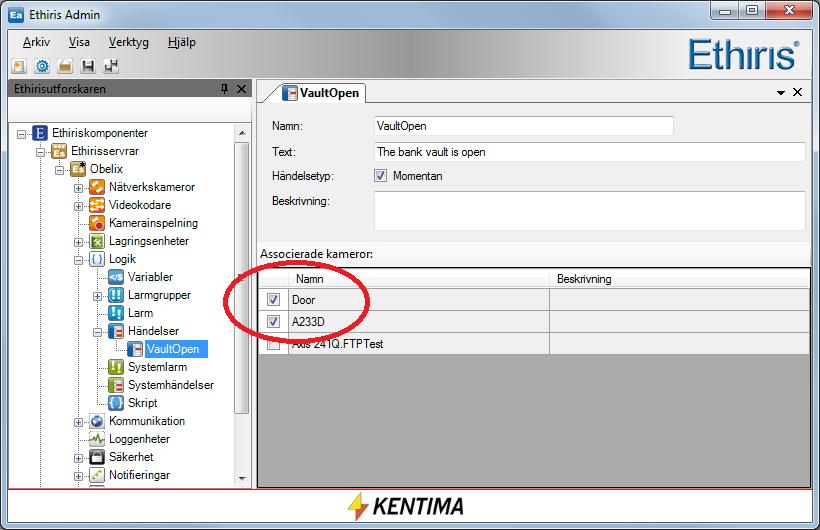Toggle the Momentan checkbox
The image size is (820, 530).
[x=380, y=176]
